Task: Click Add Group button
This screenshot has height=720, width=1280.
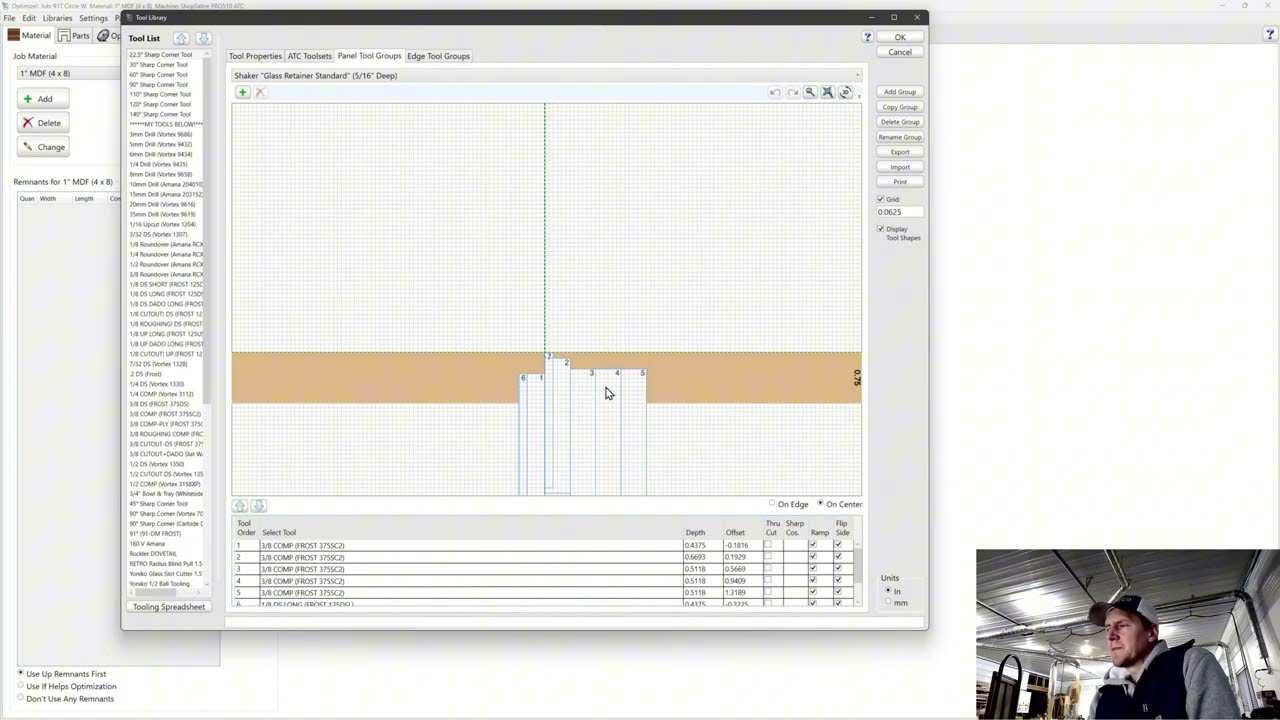Action: coord(900,92)
